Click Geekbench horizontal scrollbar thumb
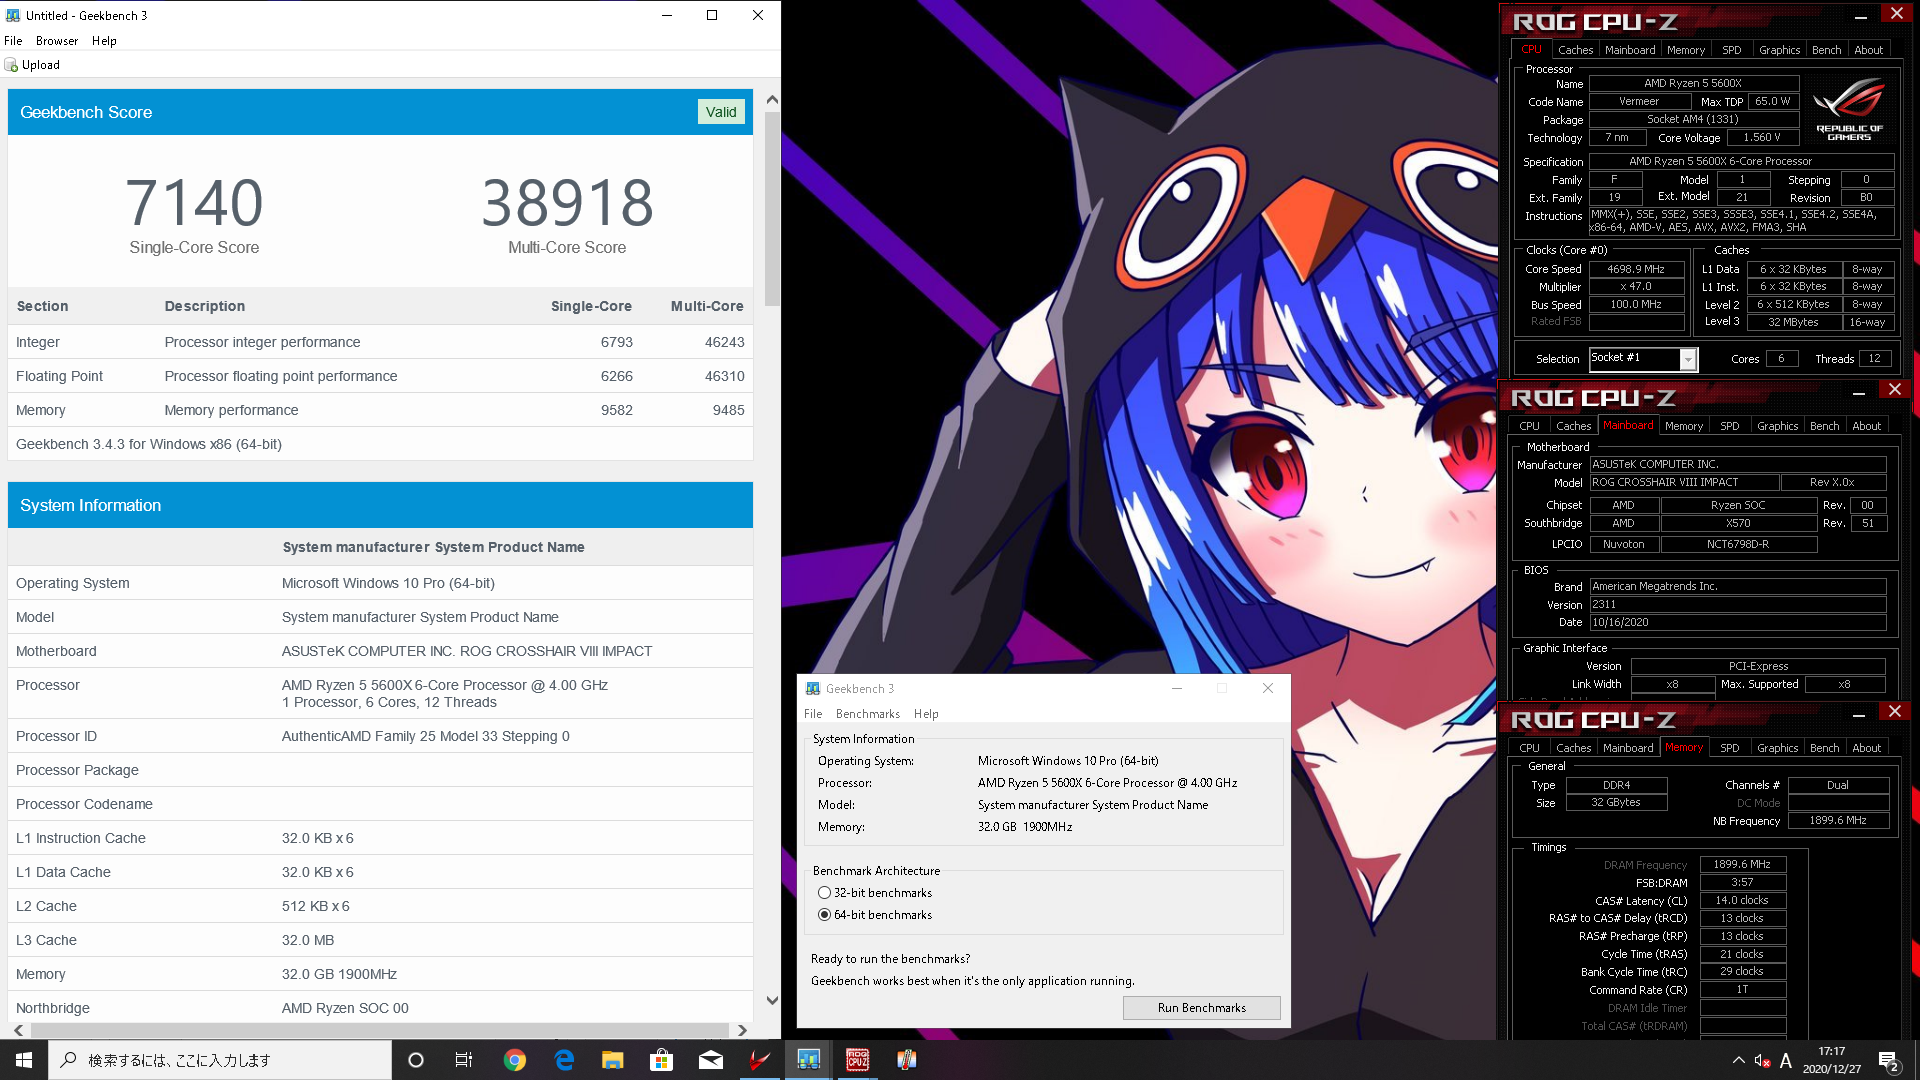This screenshot has height=1080, width=1920. (x=379, y=1030)
